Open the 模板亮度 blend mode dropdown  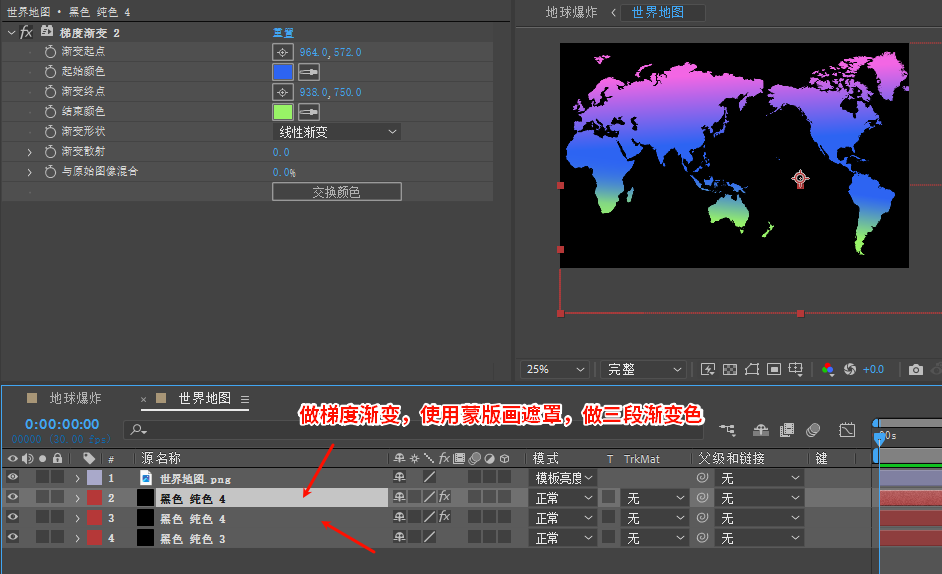pyautogui.click(x=563, y=478)
